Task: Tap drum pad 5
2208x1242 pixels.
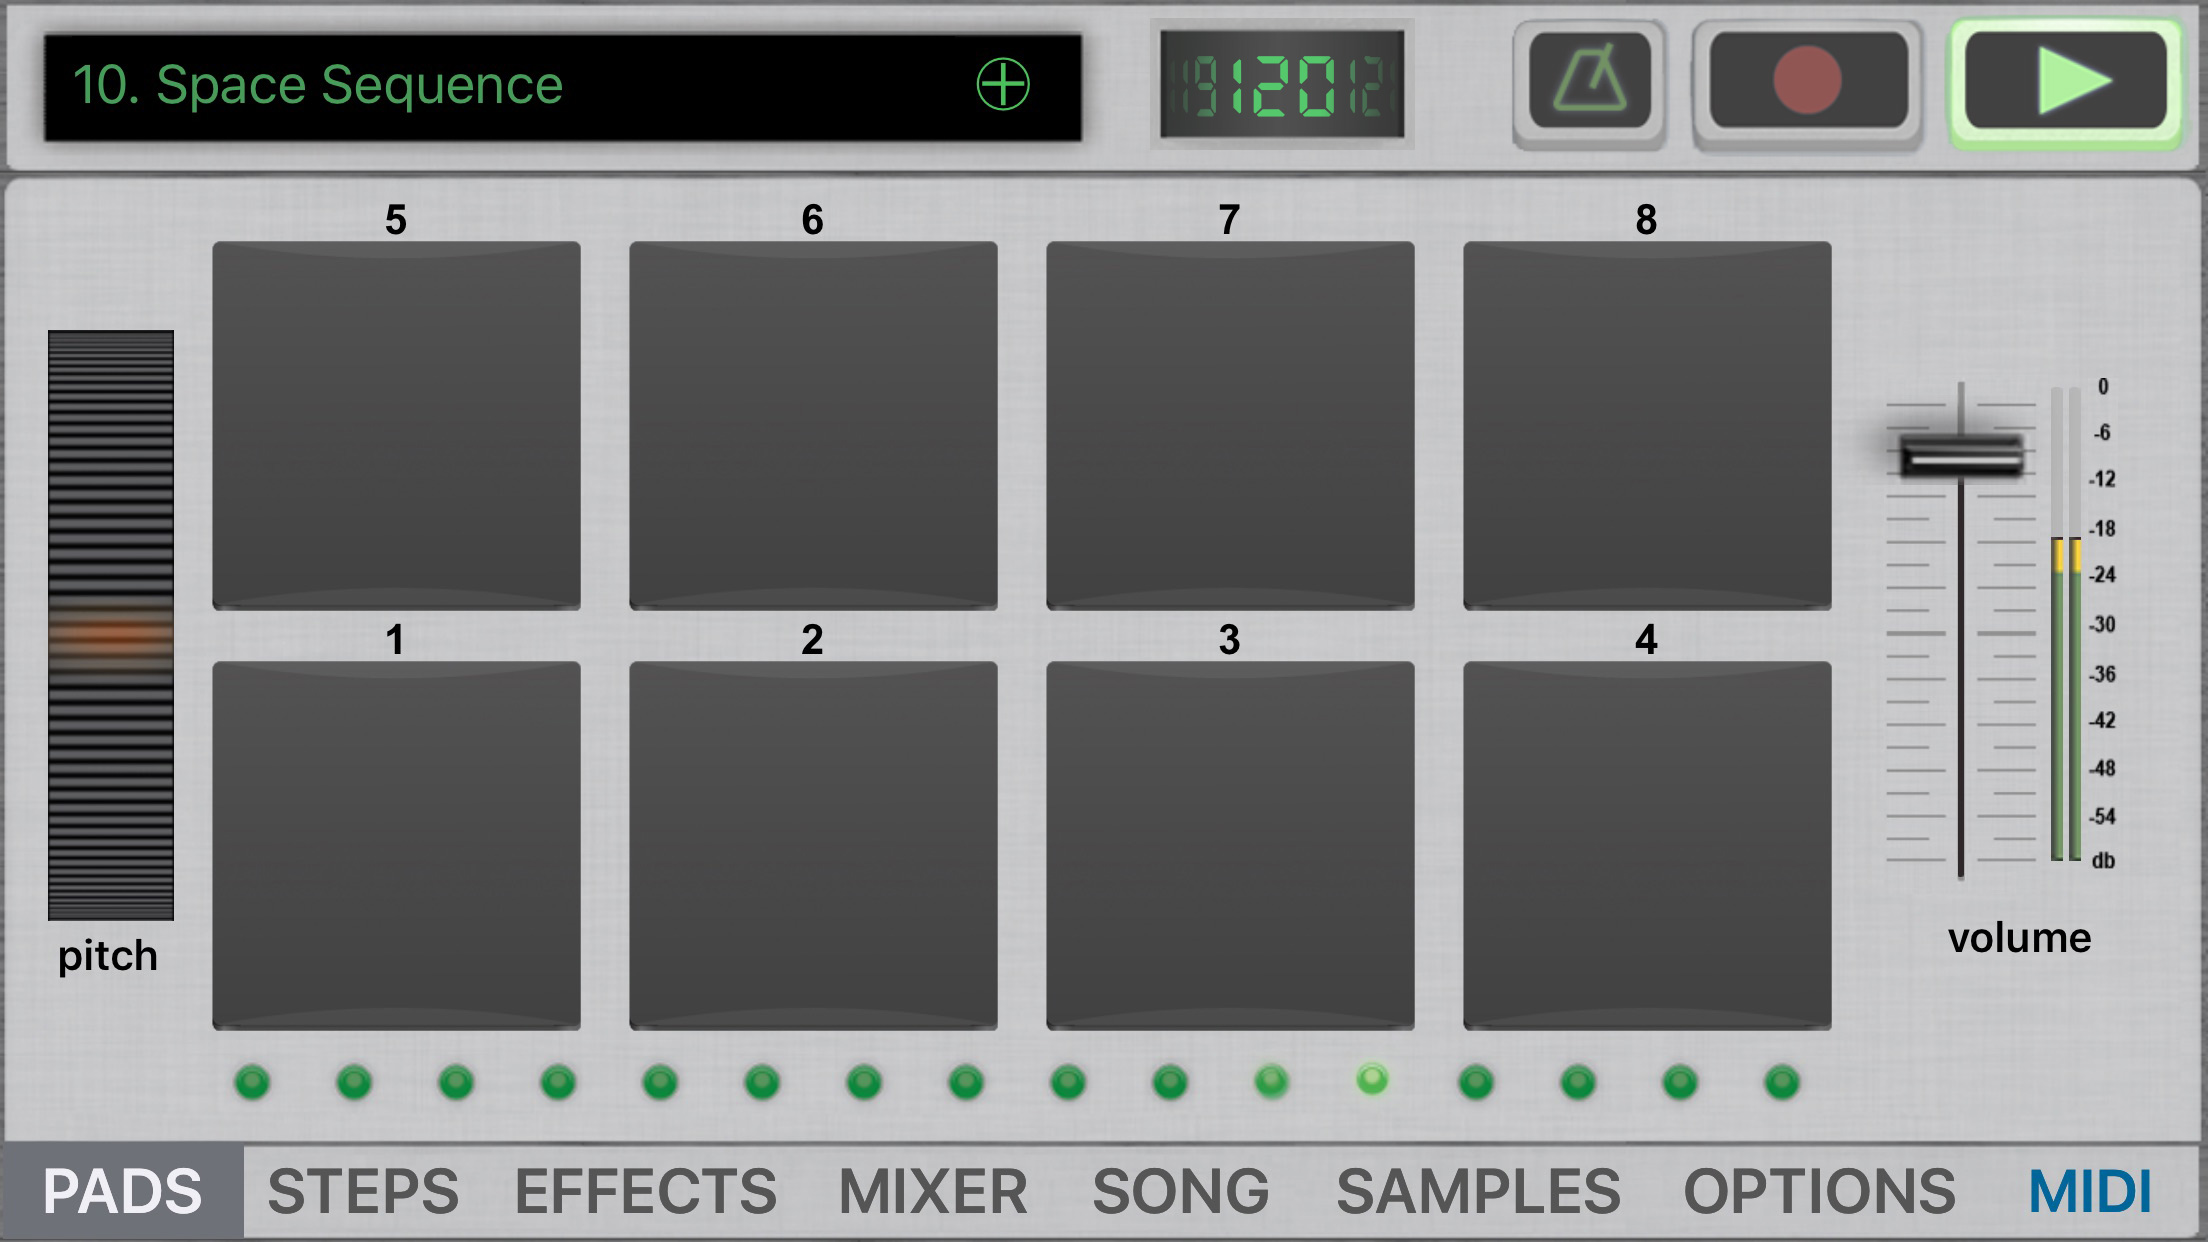Action: click(x=396, y=425)
